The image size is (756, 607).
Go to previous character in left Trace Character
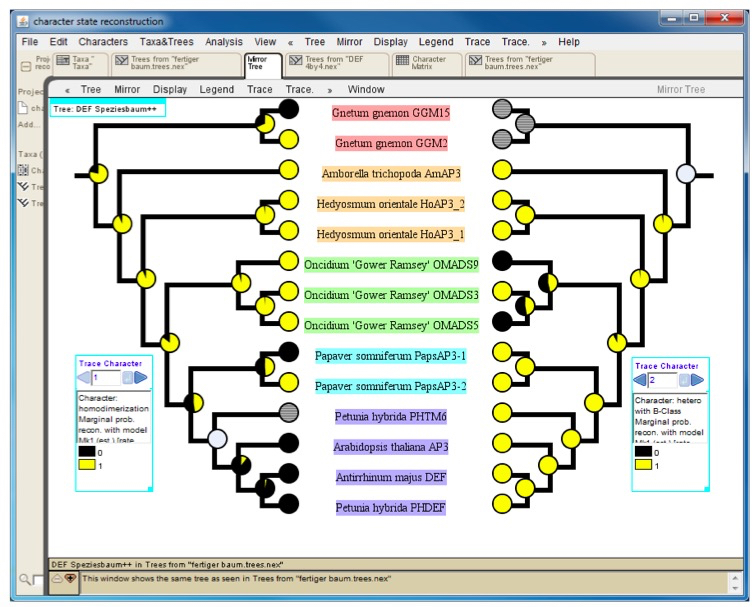pos(84,378)
